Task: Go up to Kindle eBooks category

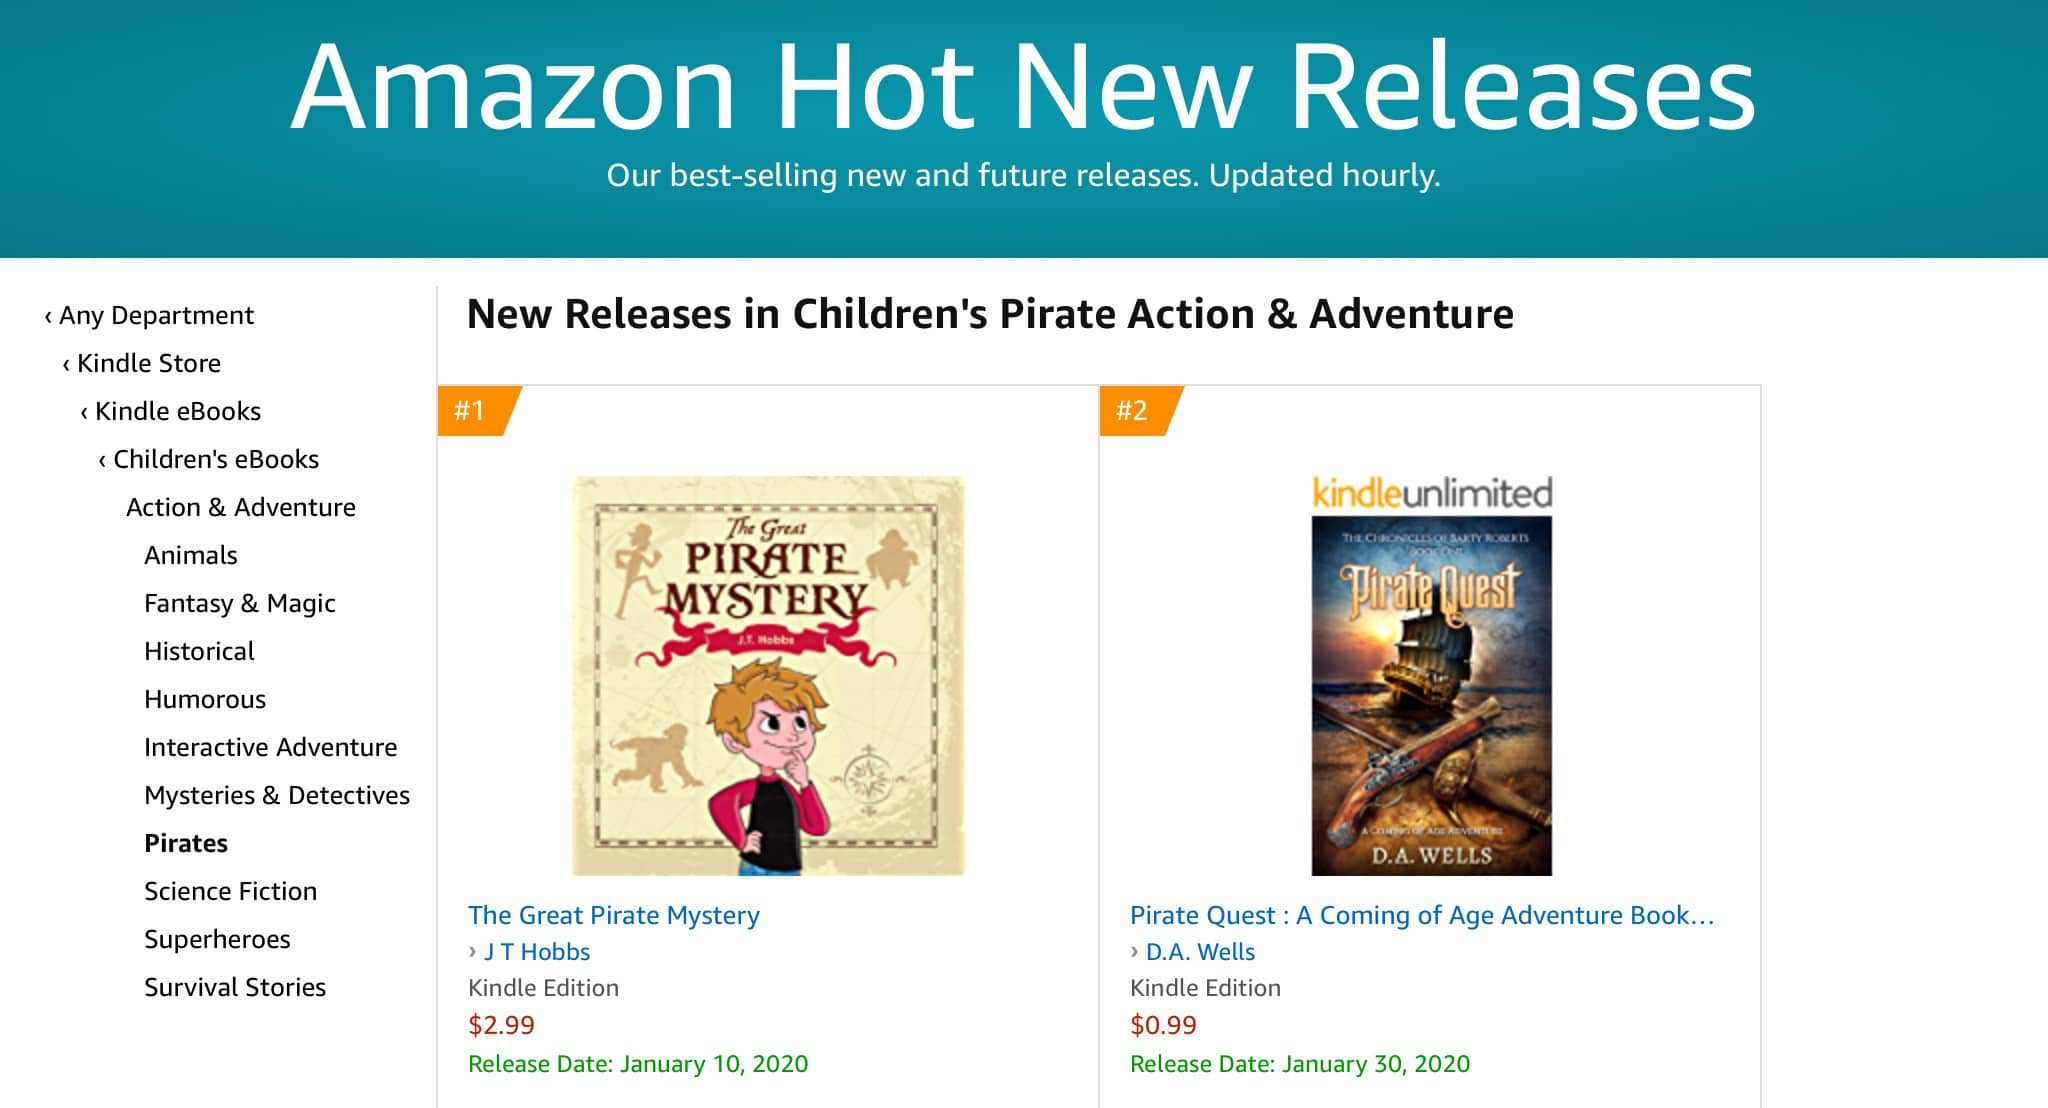Action: [177, 411]
